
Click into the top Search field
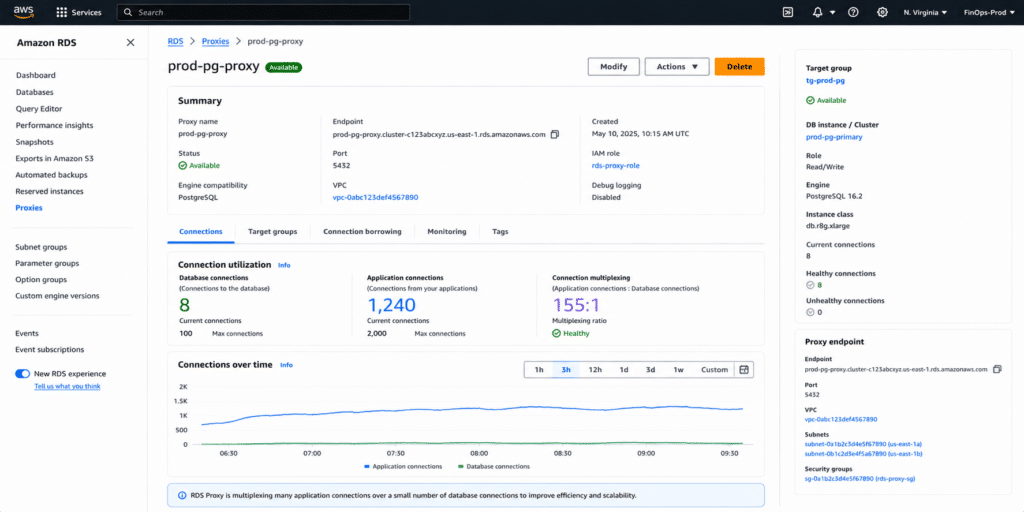[x=263, y=12]
